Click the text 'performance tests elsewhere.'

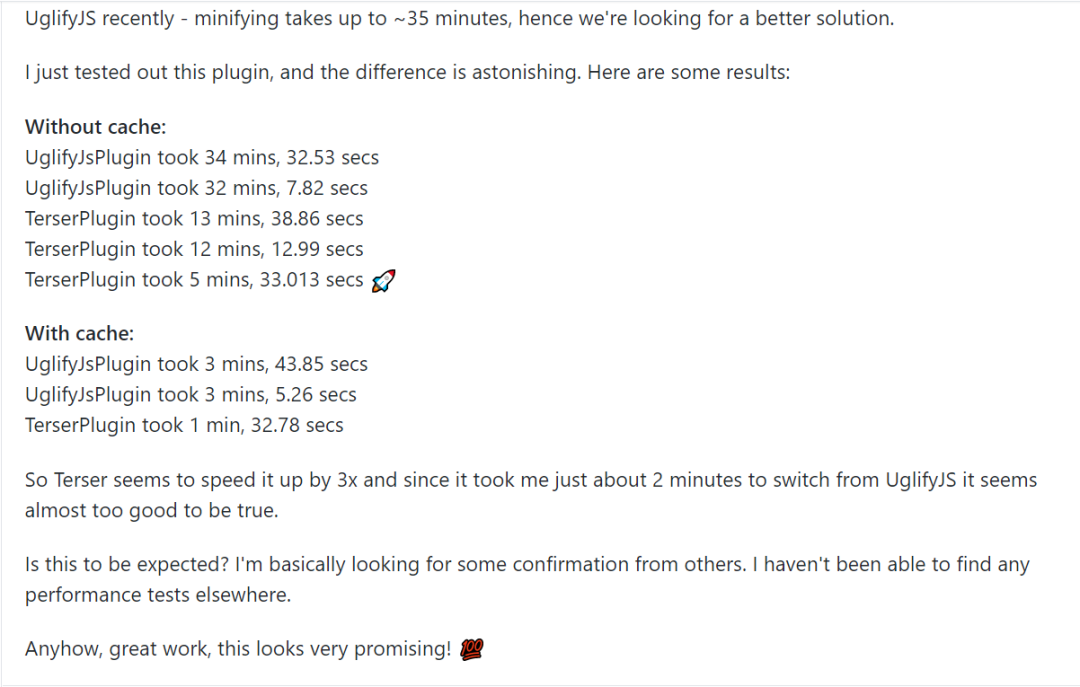tap(157, 595)
